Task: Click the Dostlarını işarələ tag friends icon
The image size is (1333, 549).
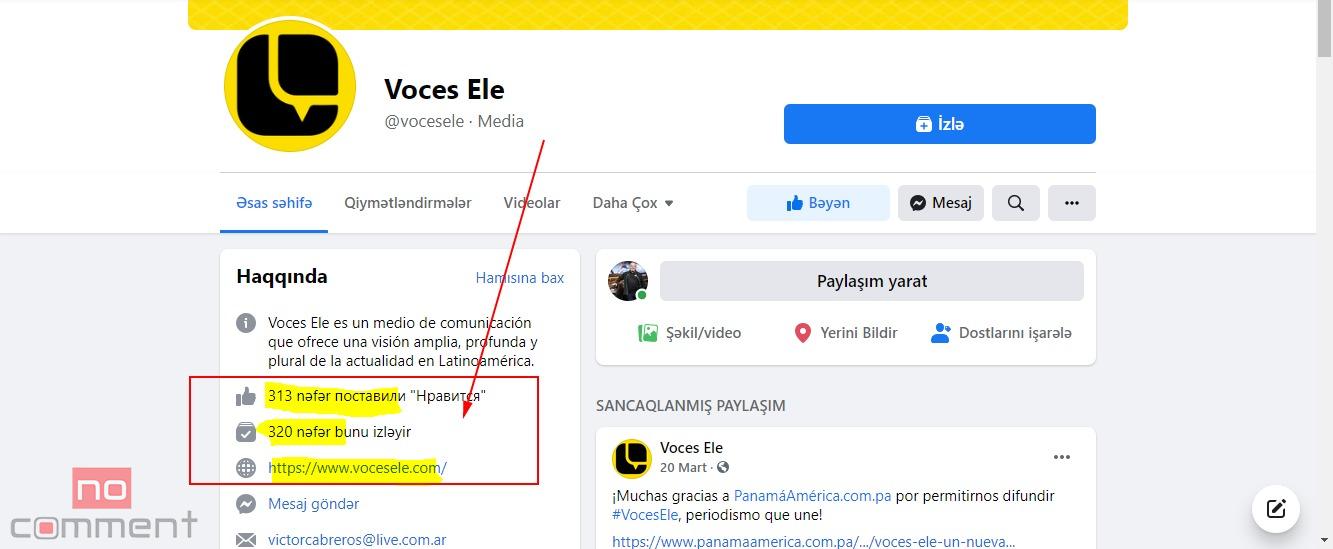Action: point(940,333)
